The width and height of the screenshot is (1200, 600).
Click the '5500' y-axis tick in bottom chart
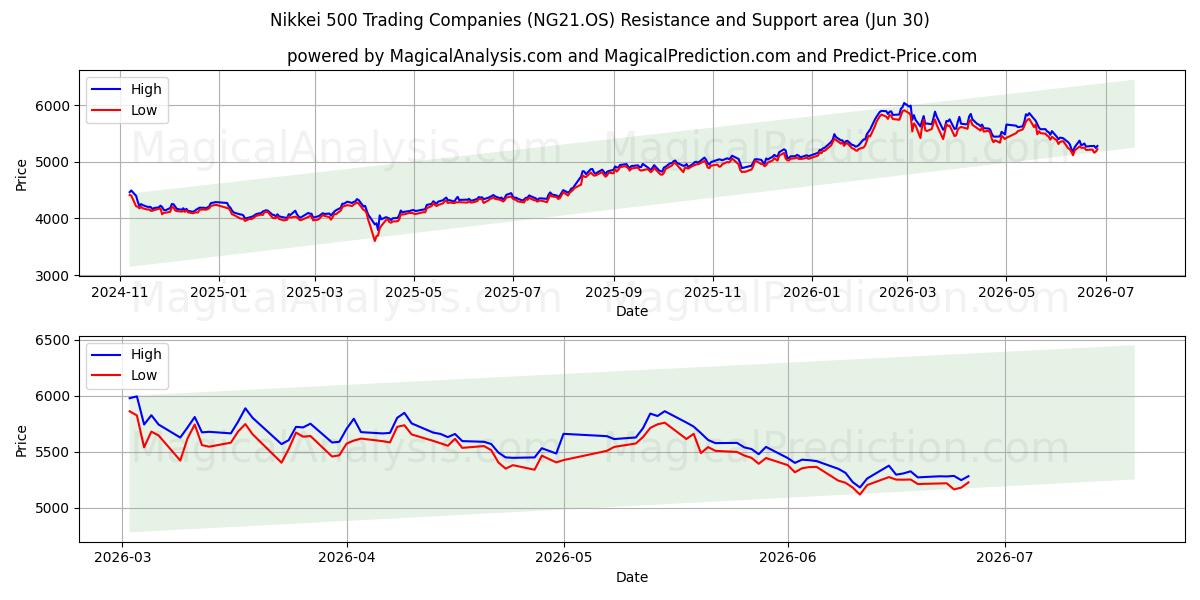[x=53, y=453]
